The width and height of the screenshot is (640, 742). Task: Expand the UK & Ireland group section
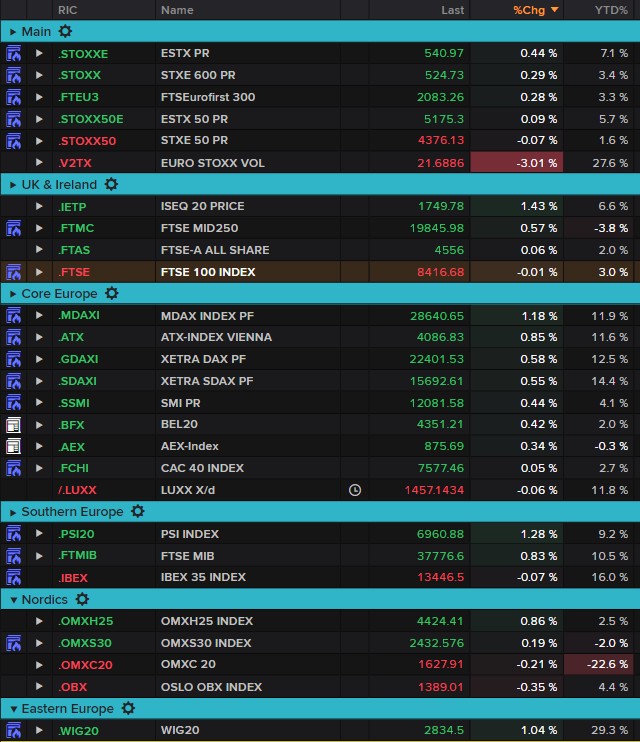[13, 185]
